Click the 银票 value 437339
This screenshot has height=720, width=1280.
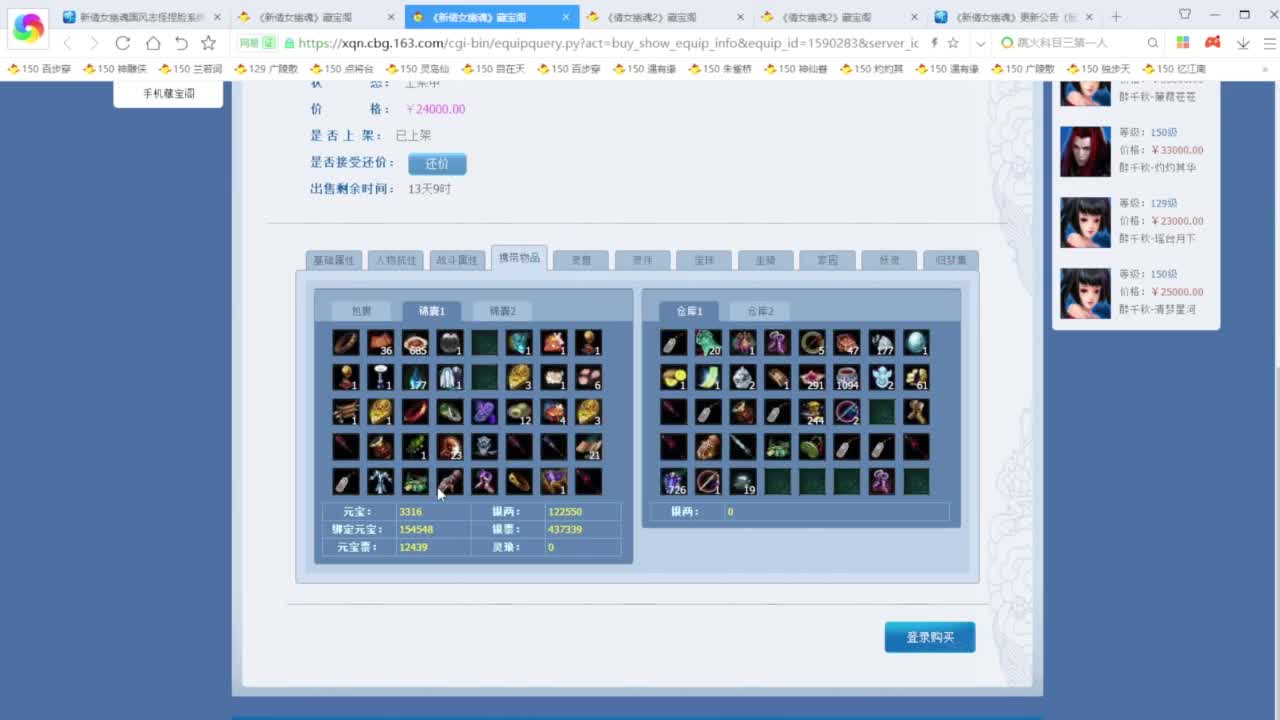point(565,530)
